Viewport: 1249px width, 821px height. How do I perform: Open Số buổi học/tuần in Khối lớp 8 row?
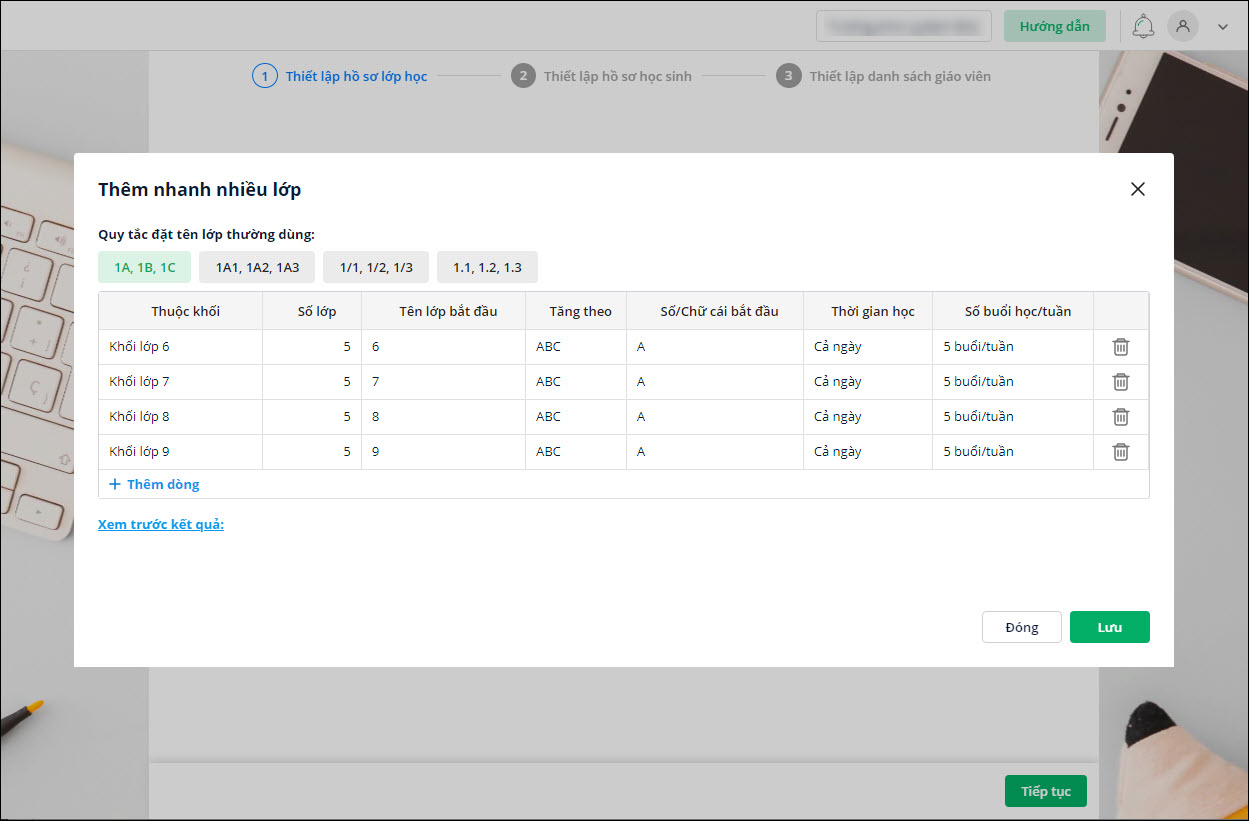1013,417
